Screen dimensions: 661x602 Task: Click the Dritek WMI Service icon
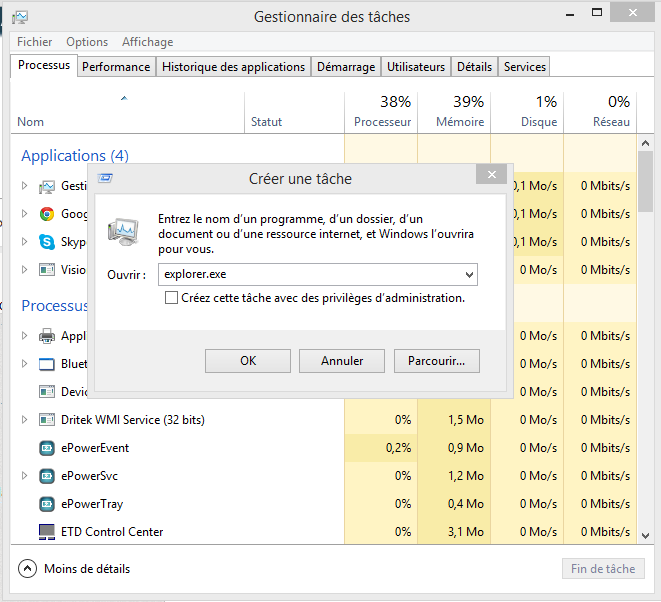pyautogui.click(x=47, y=420)
